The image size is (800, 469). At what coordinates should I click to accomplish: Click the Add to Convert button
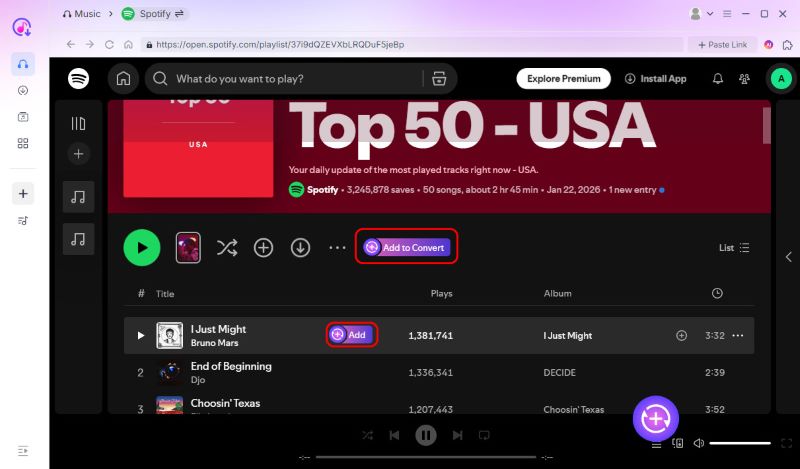click(407, 248)
